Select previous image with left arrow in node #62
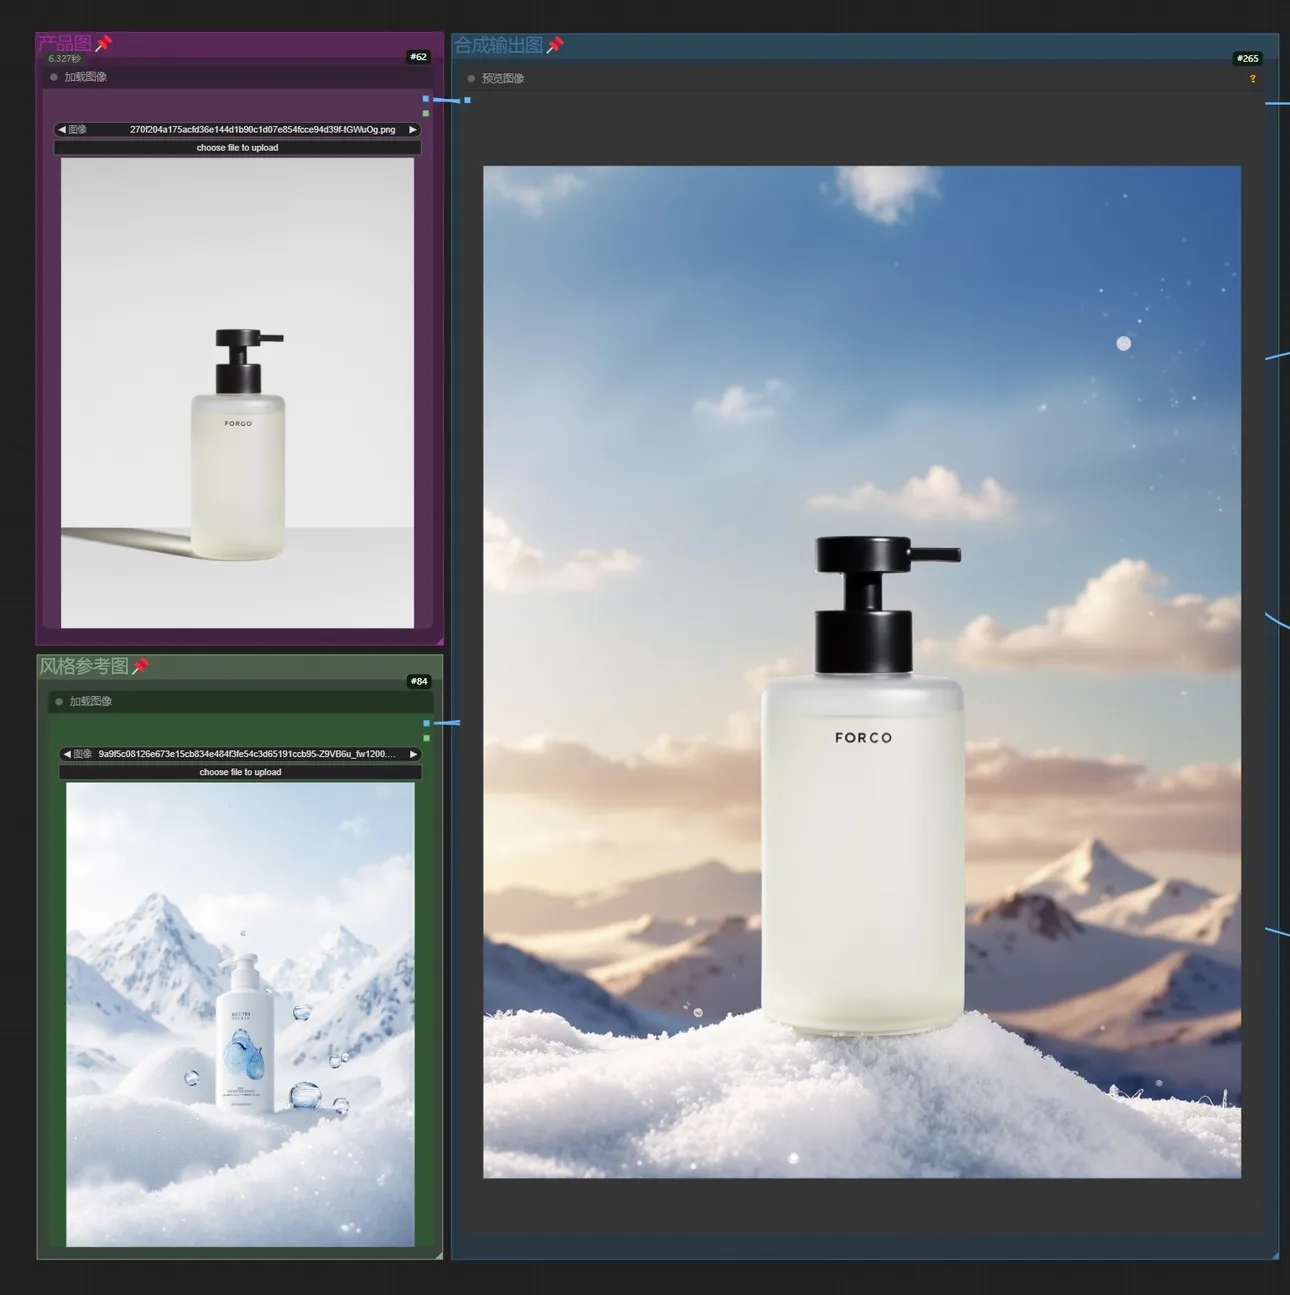This screenshot has width=1290, height=1295. point(61,130)
